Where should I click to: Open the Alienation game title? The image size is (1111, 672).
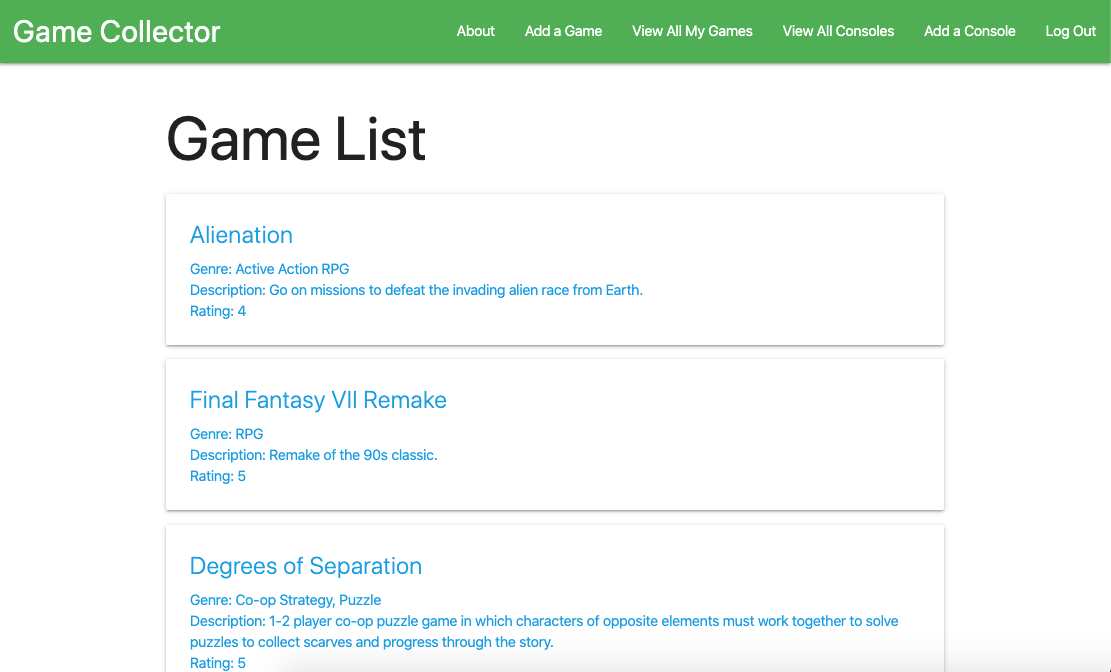point(241,235)
